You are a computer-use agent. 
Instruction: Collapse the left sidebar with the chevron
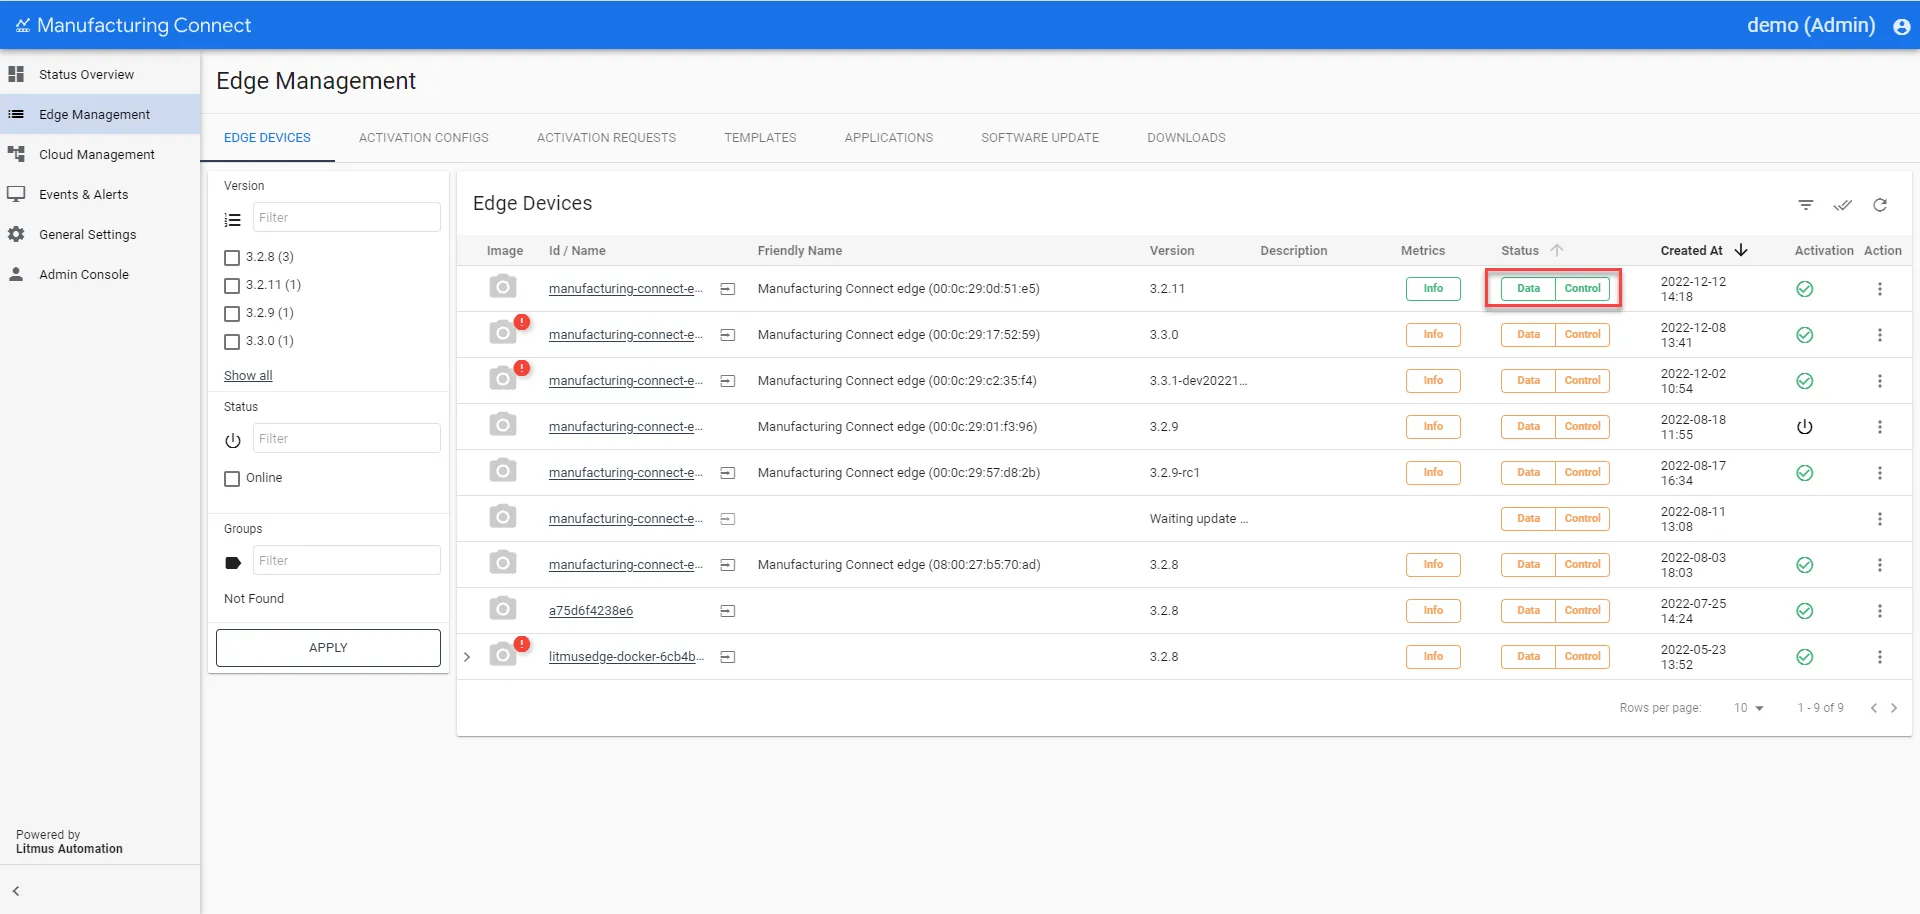point(16,891)
